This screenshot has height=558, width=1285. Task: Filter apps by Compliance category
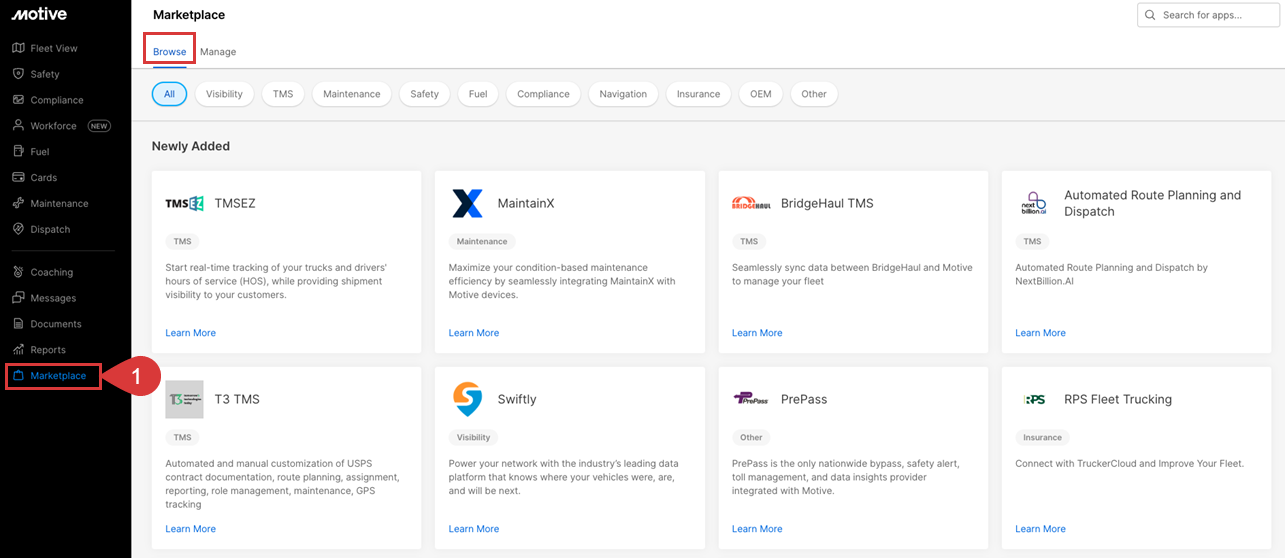543,94
